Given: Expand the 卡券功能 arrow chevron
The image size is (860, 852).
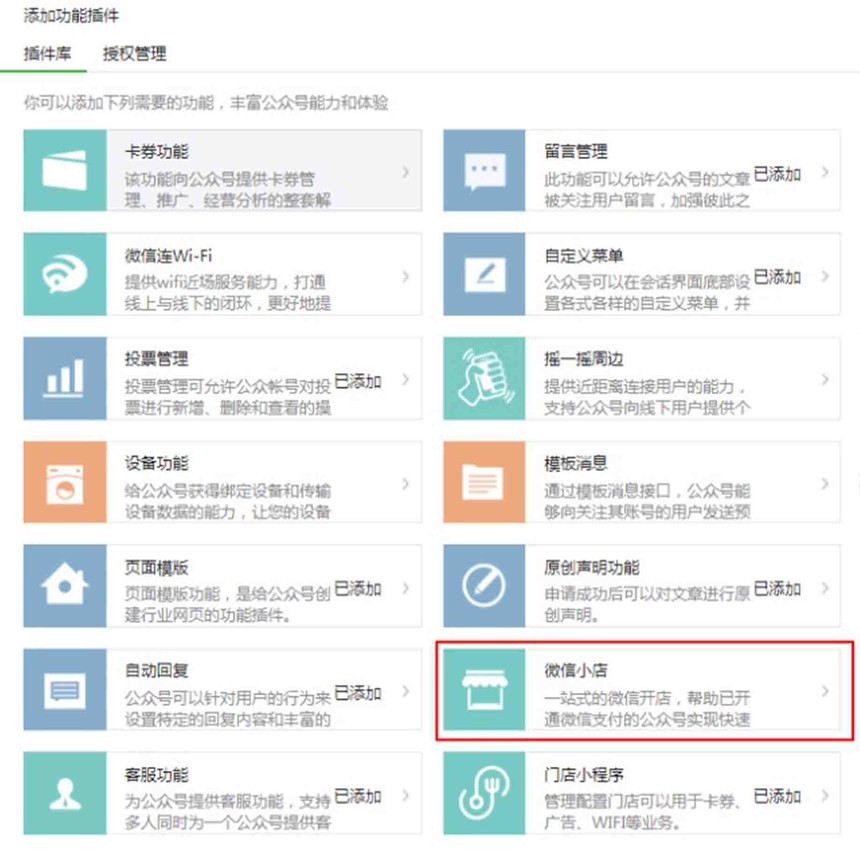Looking at the screenshot, I should pyautogui.click(x=406, y=172).
